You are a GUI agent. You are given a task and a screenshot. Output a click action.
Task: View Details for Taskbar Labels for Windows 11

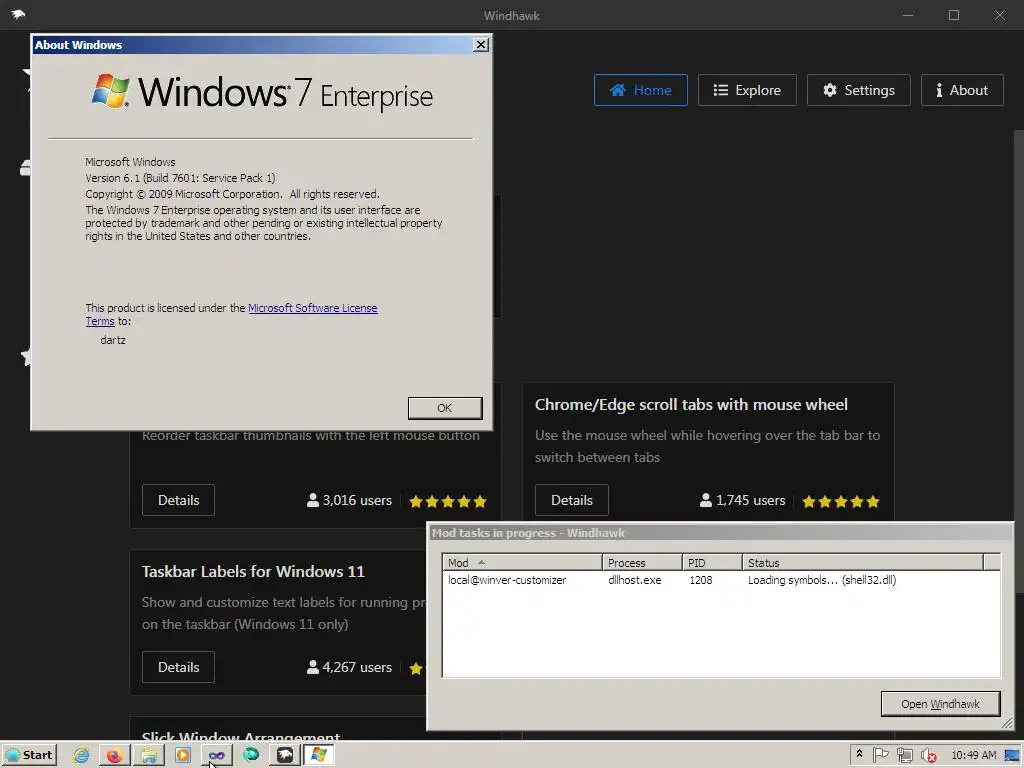click(x=178, y=667)
